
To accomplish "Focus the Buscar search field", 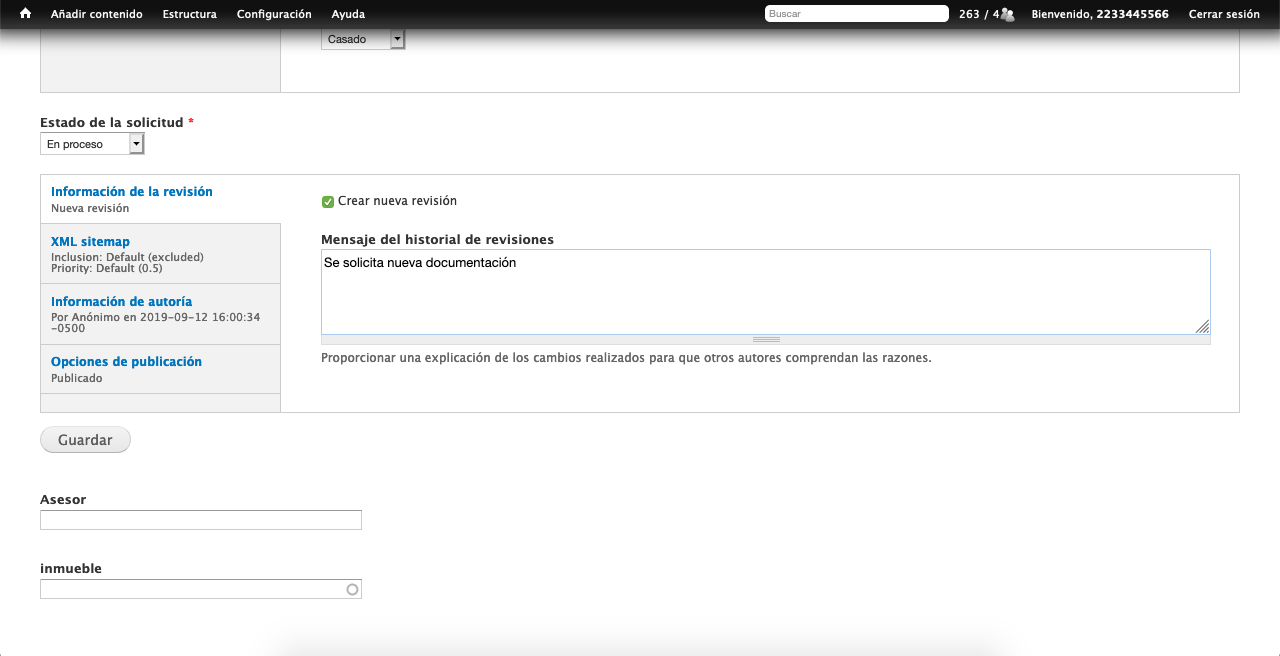I will pyautogui.click(x=856, y=14).
